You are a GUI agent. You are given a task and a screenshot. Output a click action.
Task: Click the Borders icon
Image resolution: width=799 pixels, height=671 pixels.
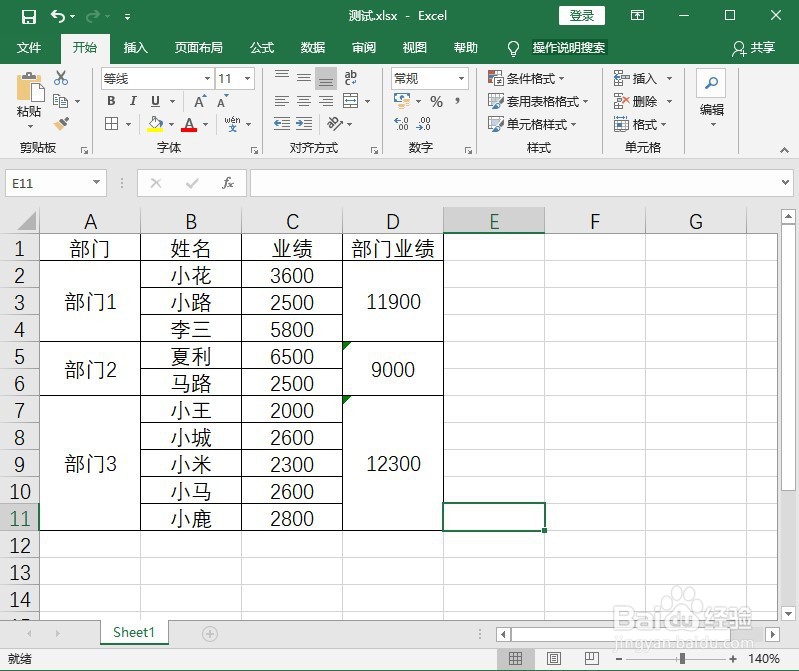[x=112, y=123]
